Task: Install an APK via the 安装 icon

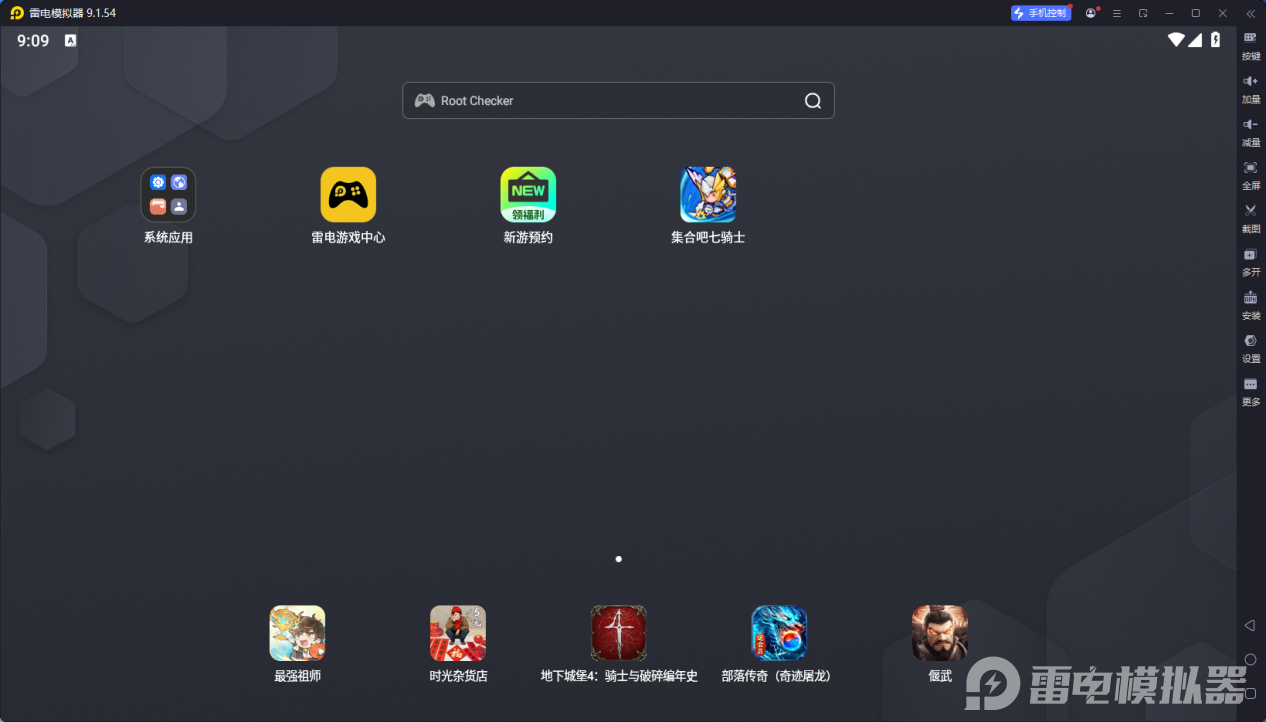Action: (1250, 305)
